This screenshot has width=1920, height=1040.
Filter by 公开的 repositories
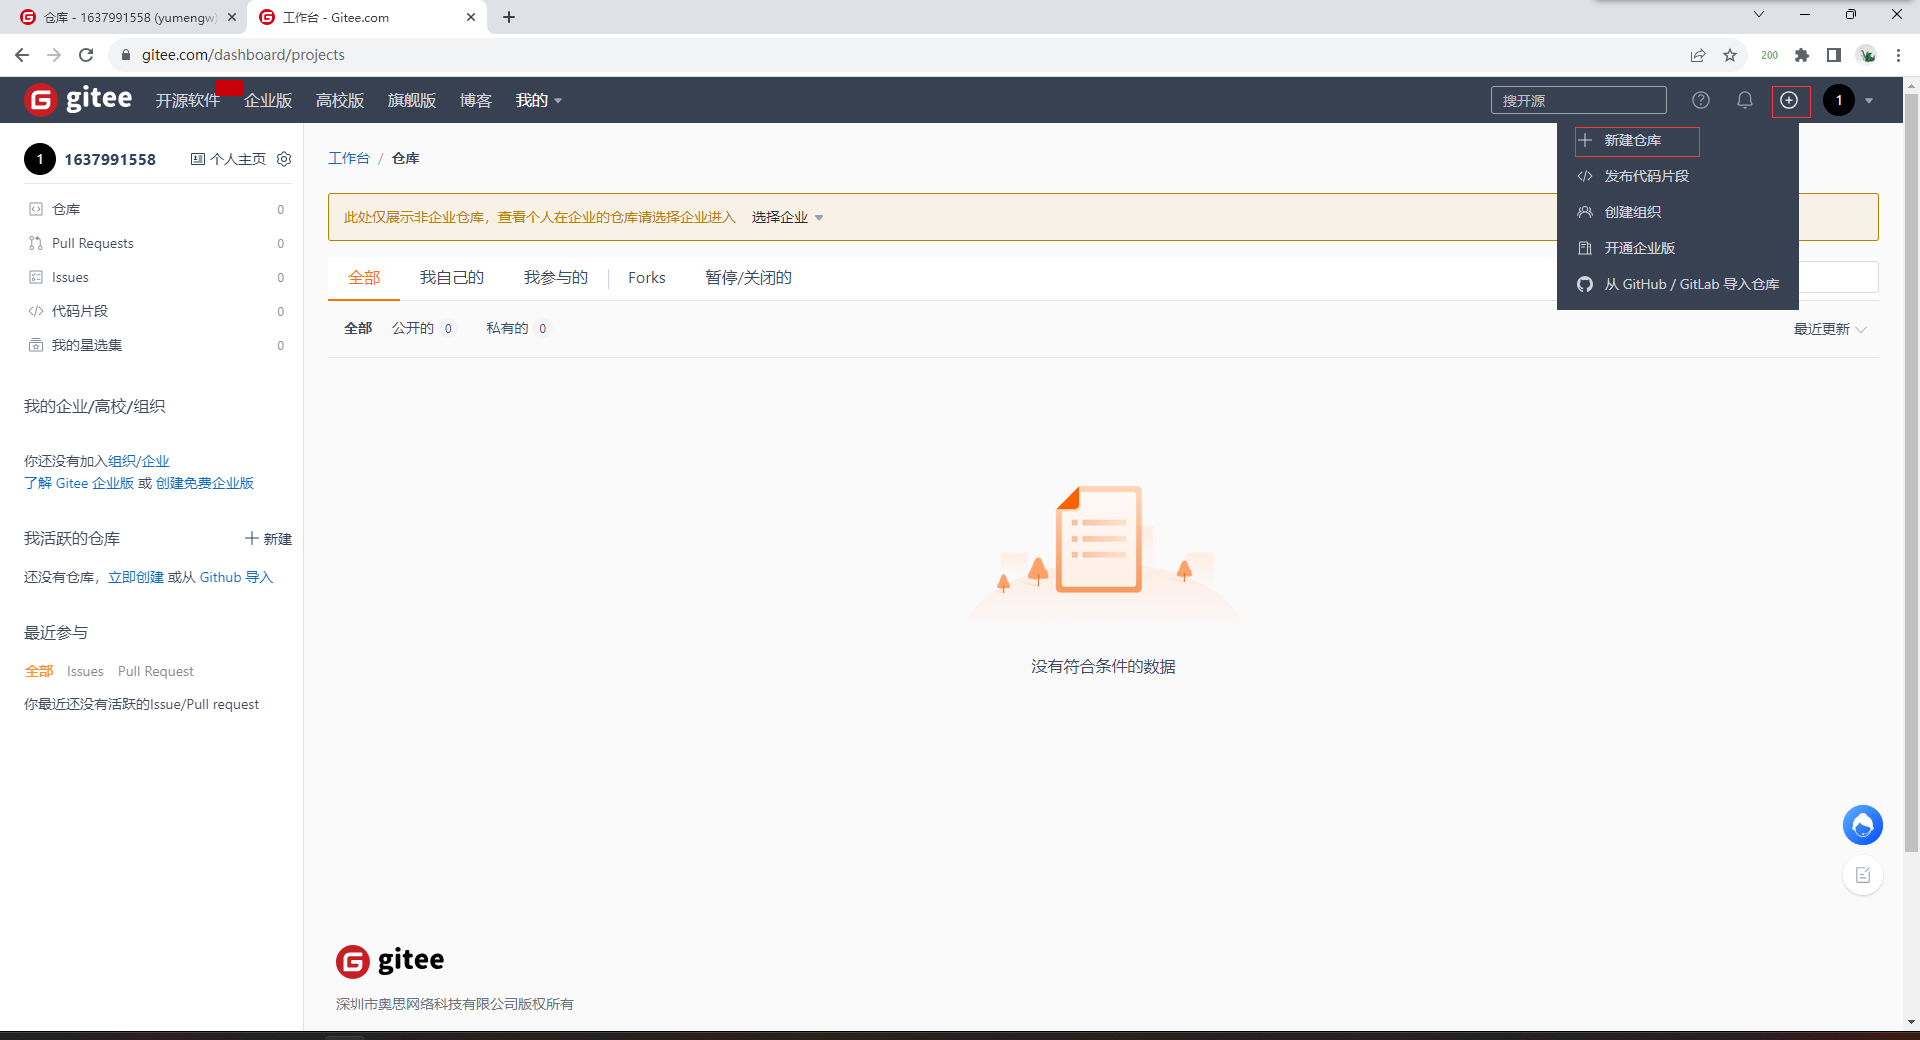(422, 328)
